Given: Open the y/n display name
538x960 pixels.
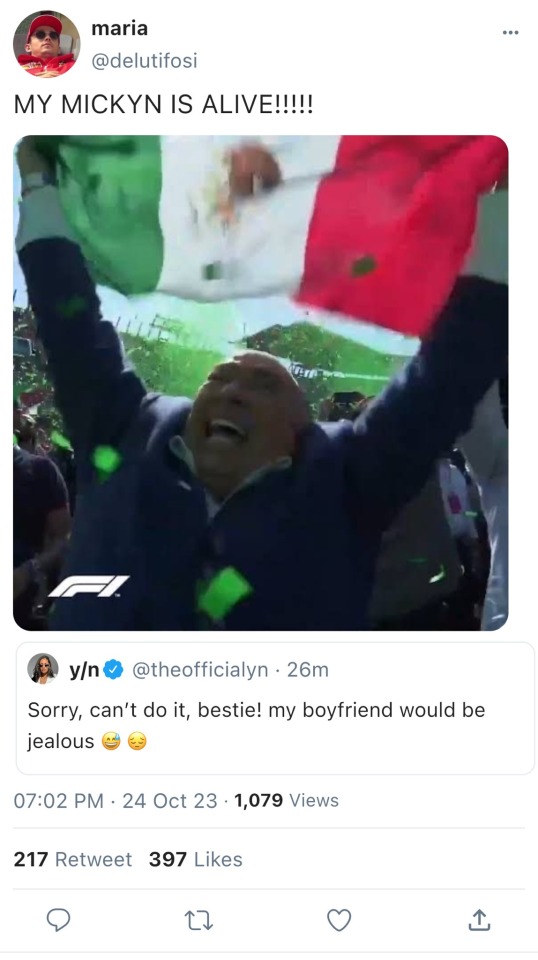Looking at the screenshot, I should point(84,670).
